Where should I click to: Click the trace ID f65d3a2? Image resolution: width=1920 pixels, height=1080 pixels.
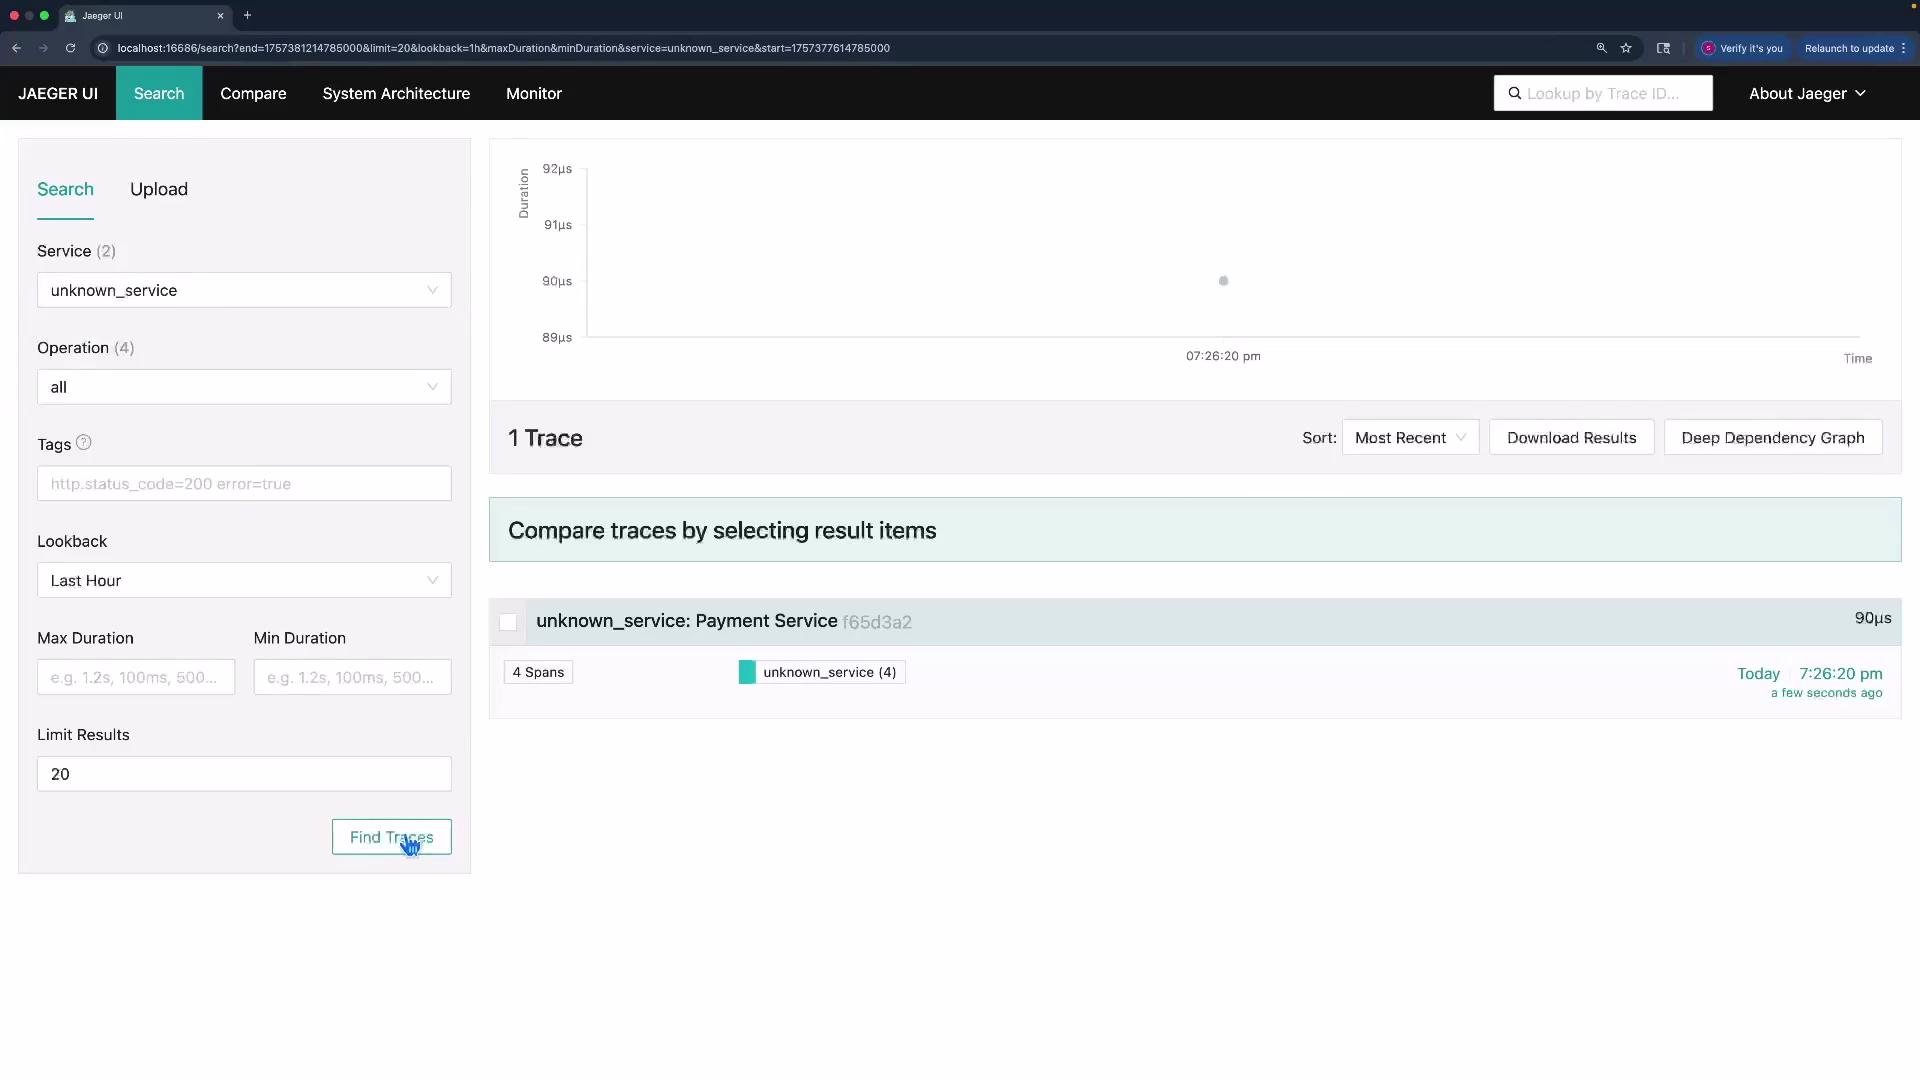coord(877,622)
